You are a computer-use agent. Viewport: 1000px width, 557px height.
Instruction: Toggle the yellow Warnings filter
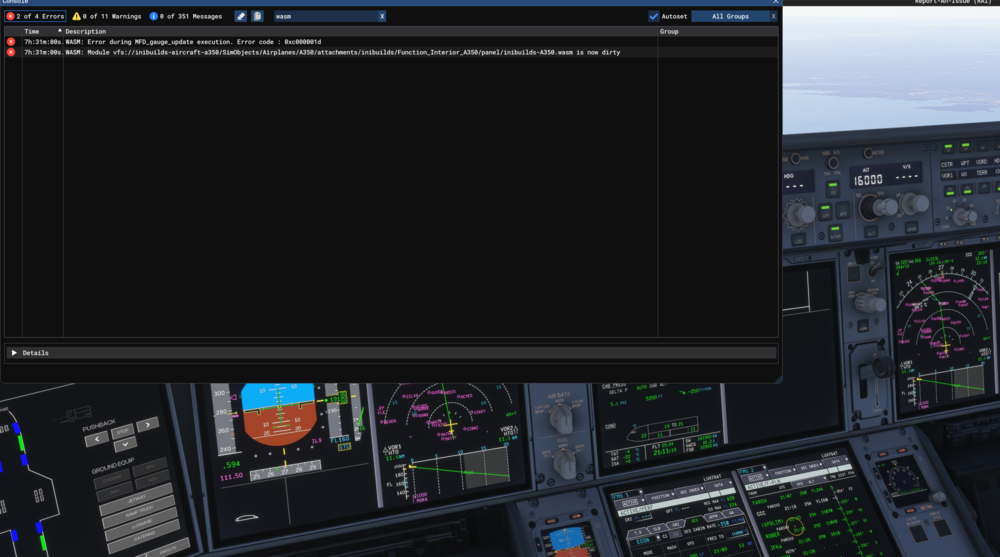[107, 16]
